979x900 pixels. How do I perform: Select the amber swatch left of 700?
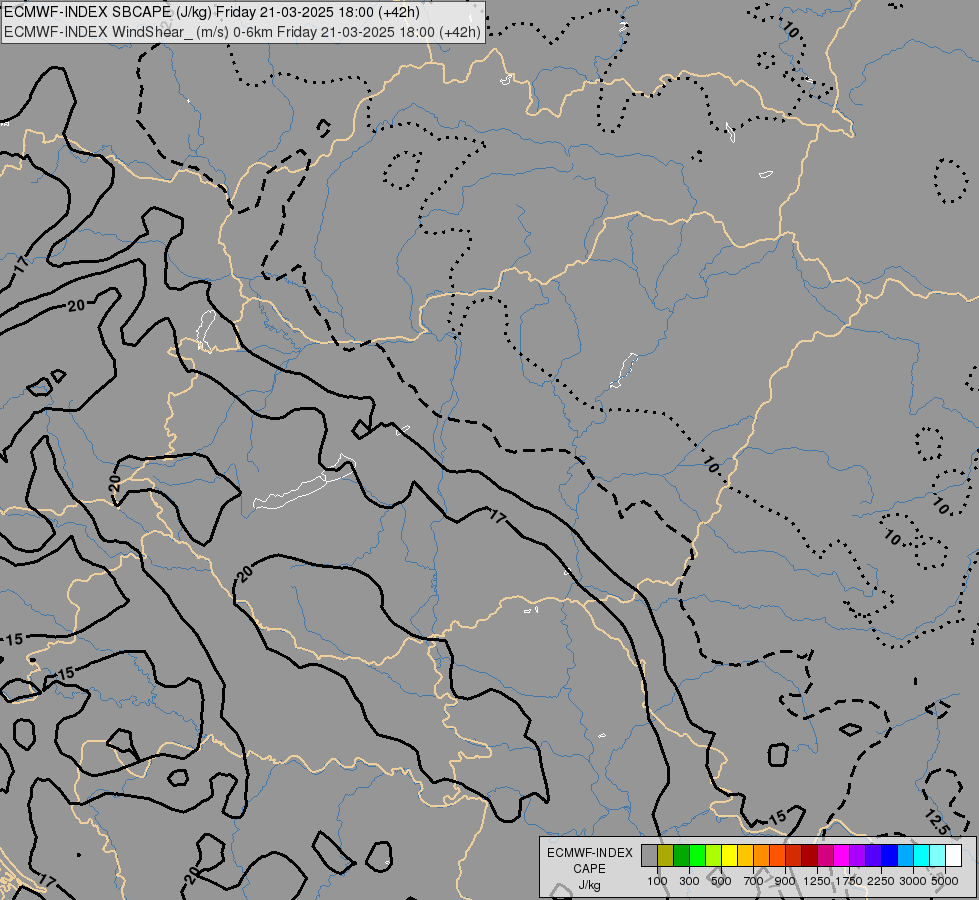coord(745,856)
